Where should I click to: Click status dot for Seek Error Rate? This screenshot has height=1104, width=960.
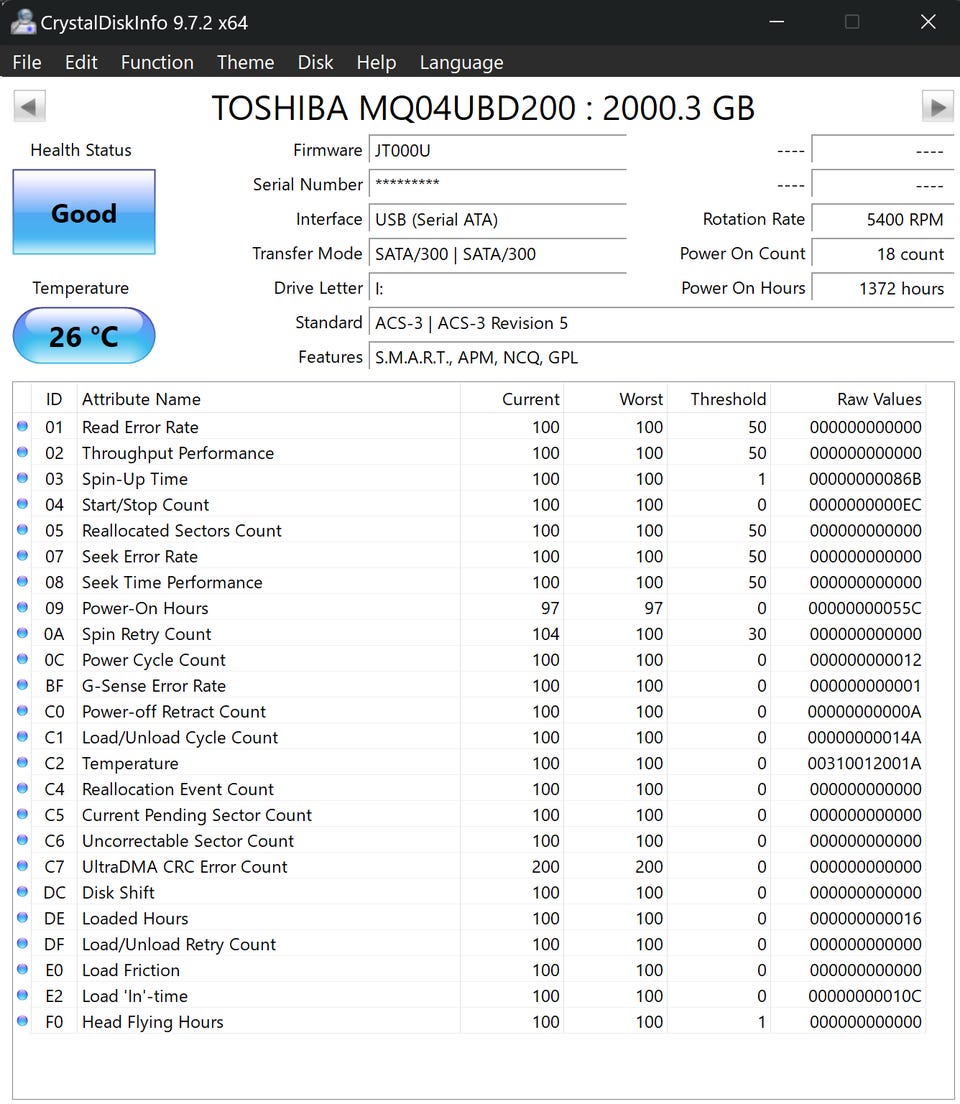pyautogui.click(x=23, y=556)
